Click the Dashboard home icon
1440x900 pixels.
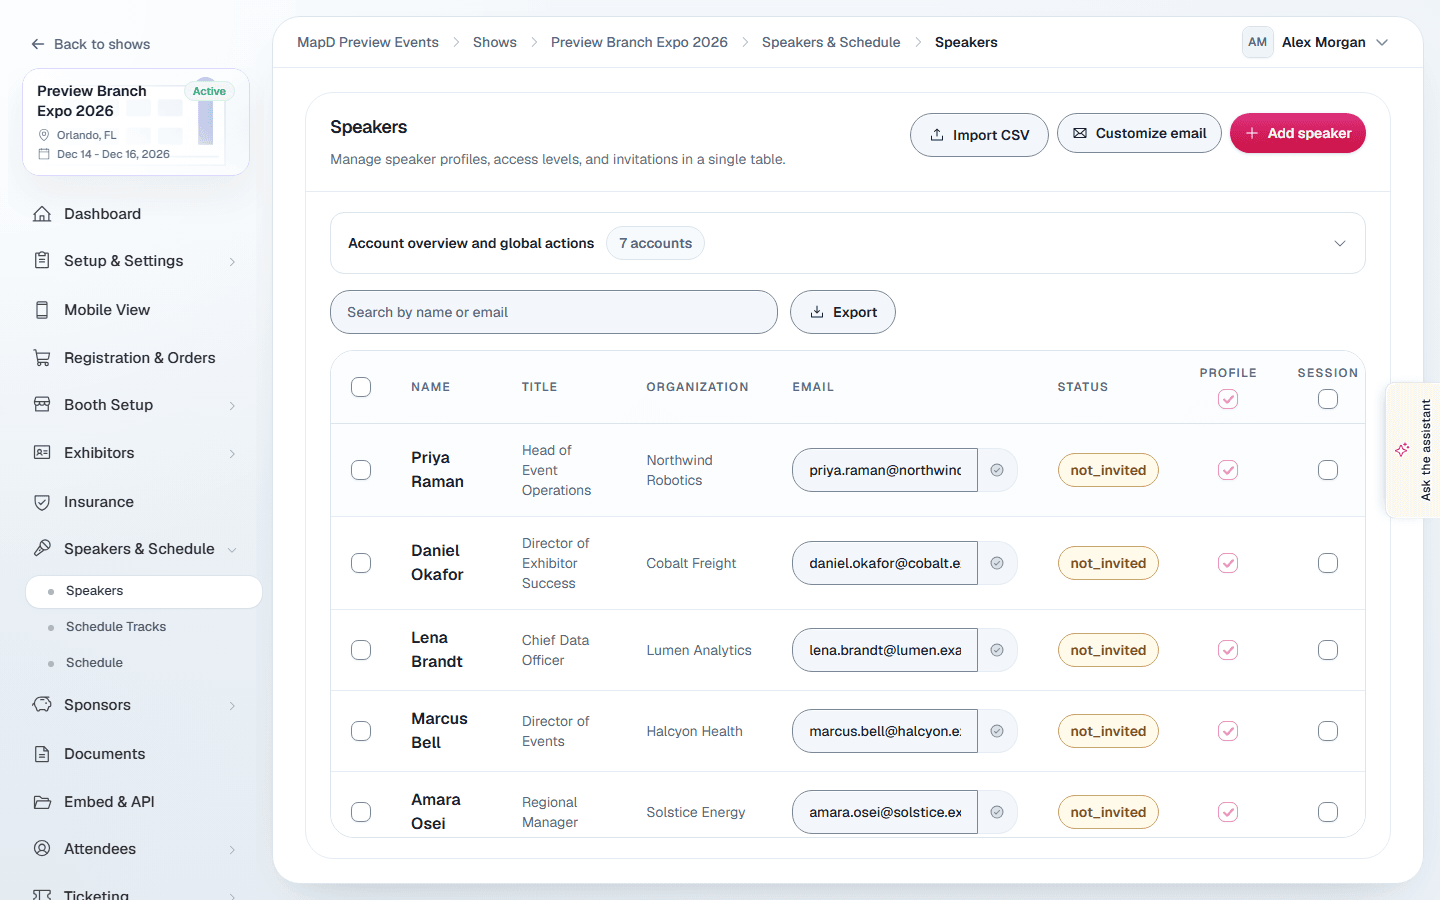(42, 214)
